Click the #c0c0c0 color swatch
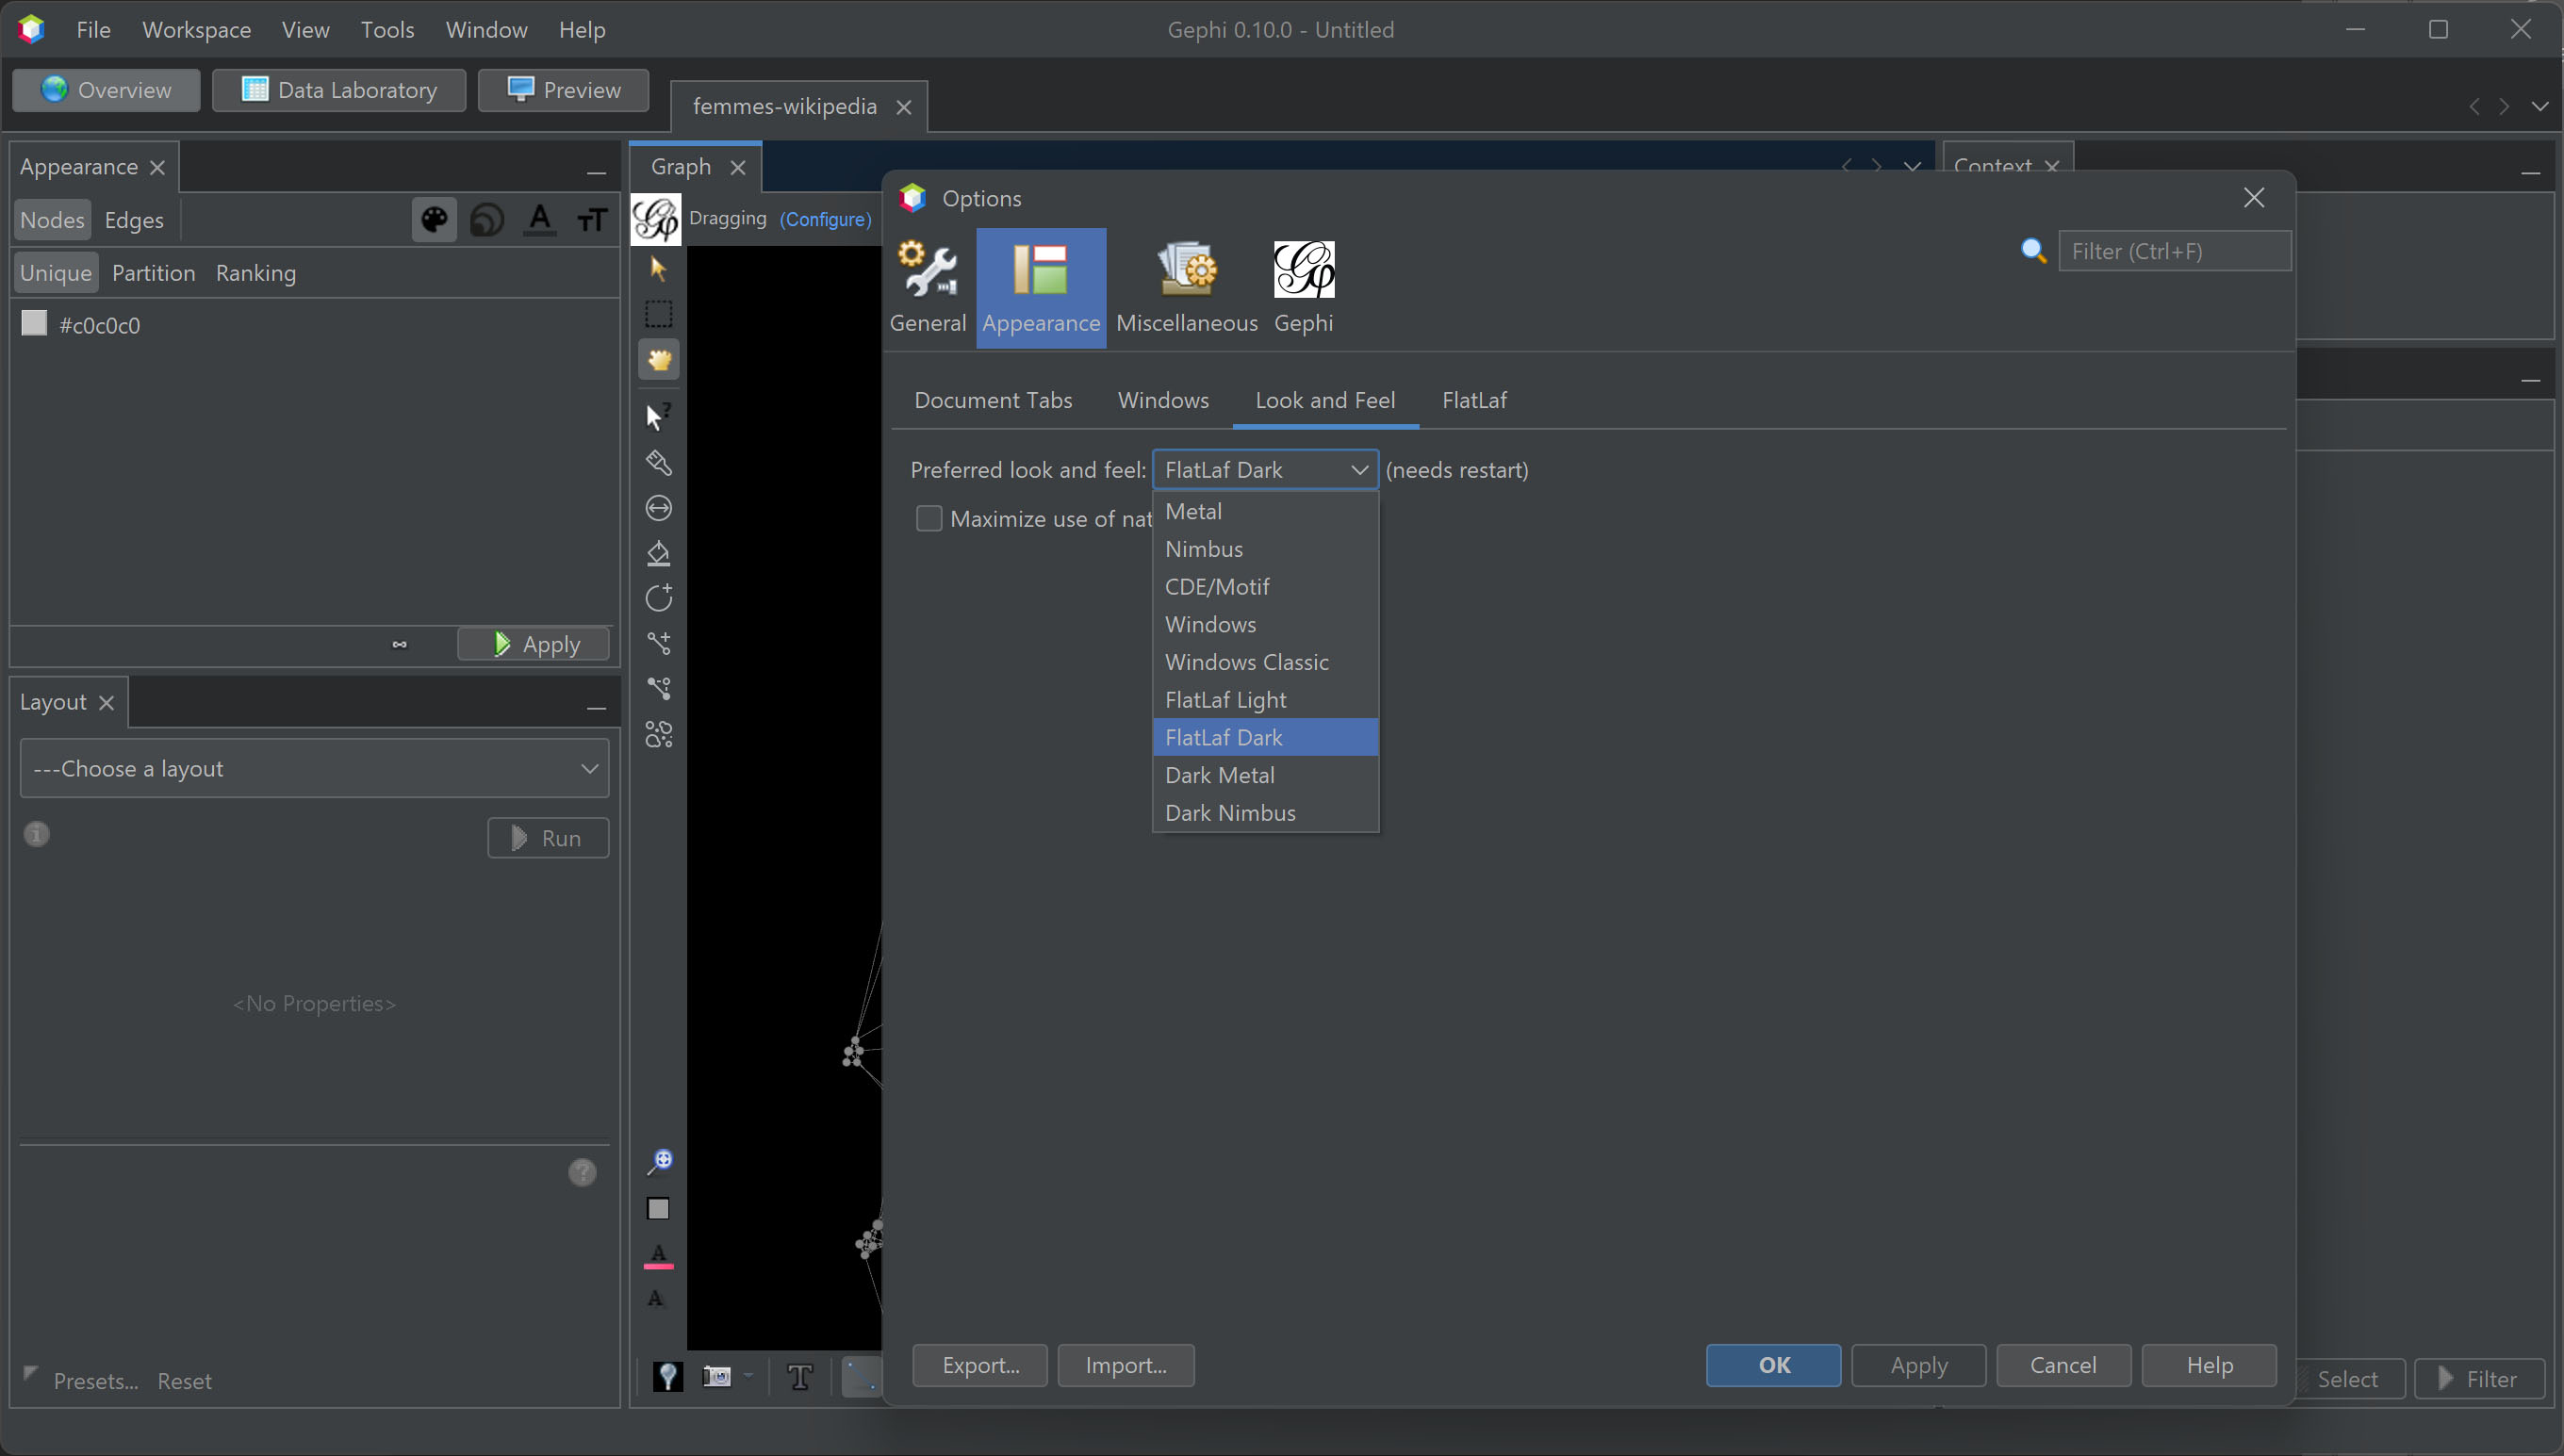Image resolution: width=2564 pixels, height=1456 pixels. tap(34, 323)
